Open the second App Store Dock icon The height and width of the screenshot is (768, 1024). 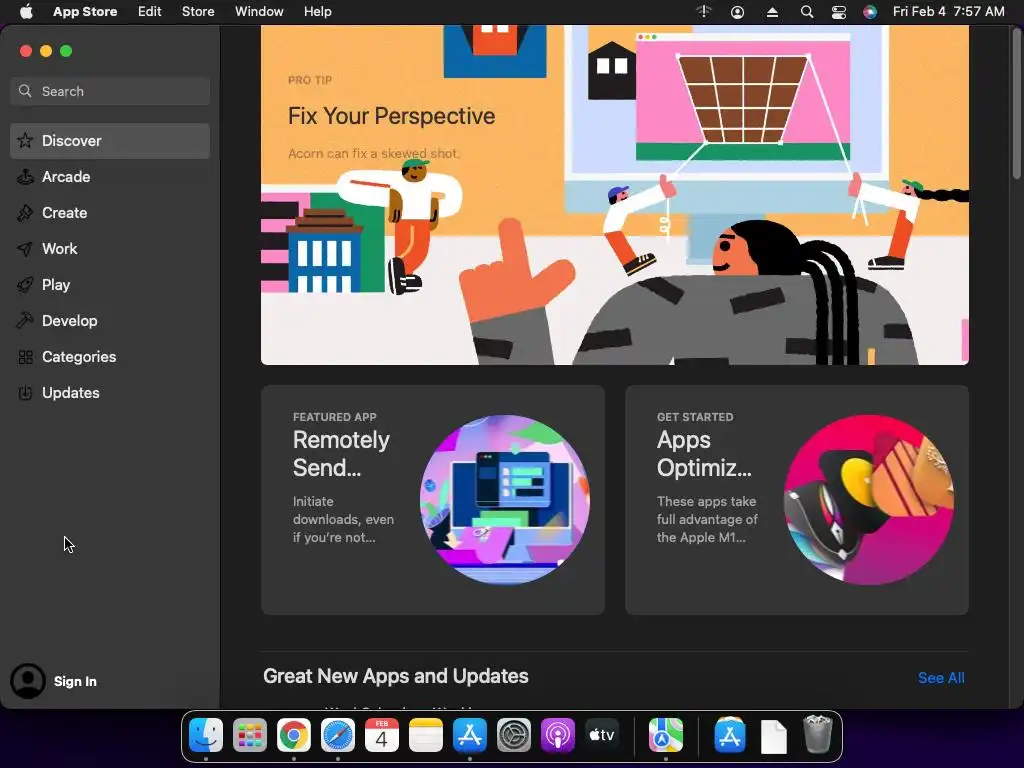point(729,735)
